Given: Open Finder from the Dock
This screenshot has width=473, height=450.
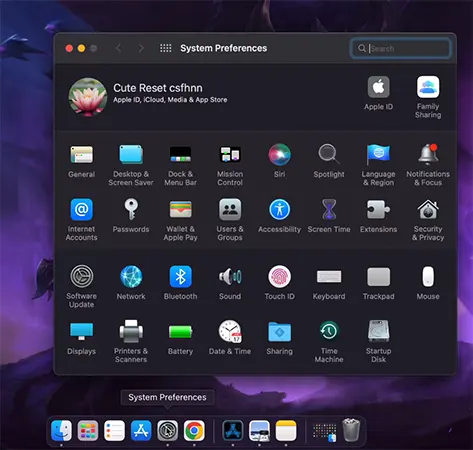Looking at the screenshot, I should pyautogui.click(x=61, y=430).
